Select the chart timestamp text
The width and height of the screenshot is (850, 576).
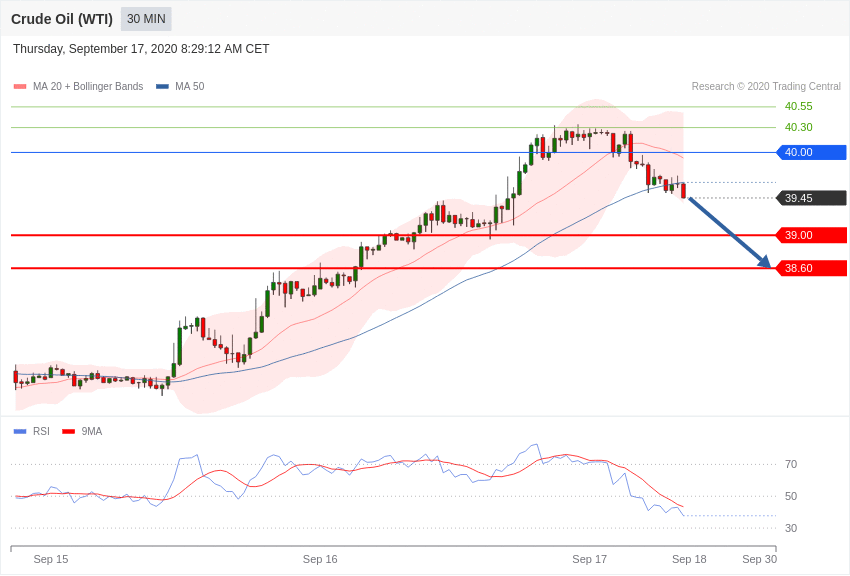tap(141, 49)
